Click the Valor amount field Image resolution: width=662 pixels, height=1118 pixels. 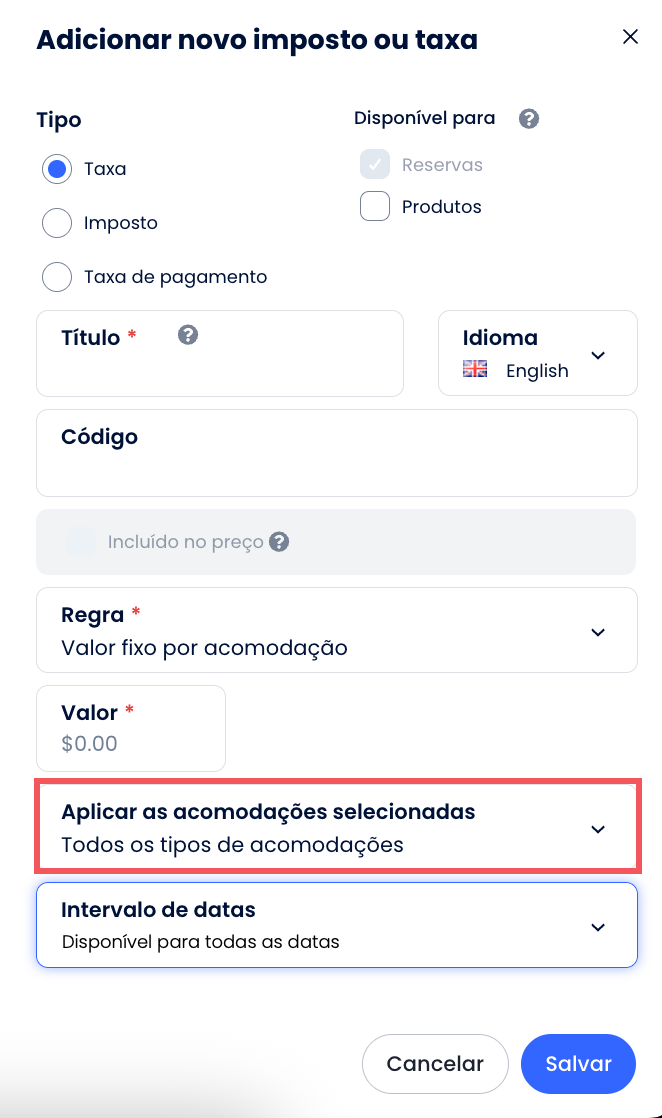(x=130, y=744)
